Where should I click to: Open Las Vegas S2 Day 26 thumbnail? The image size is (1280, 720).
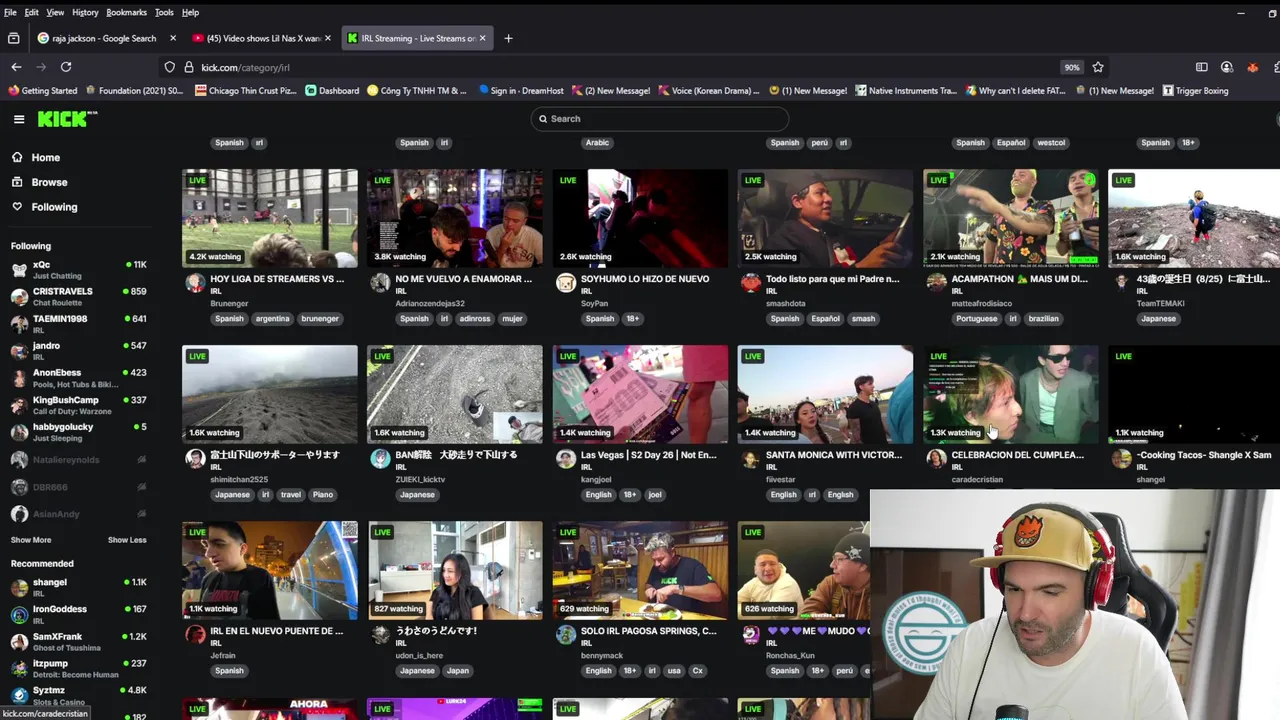(640, 394)
